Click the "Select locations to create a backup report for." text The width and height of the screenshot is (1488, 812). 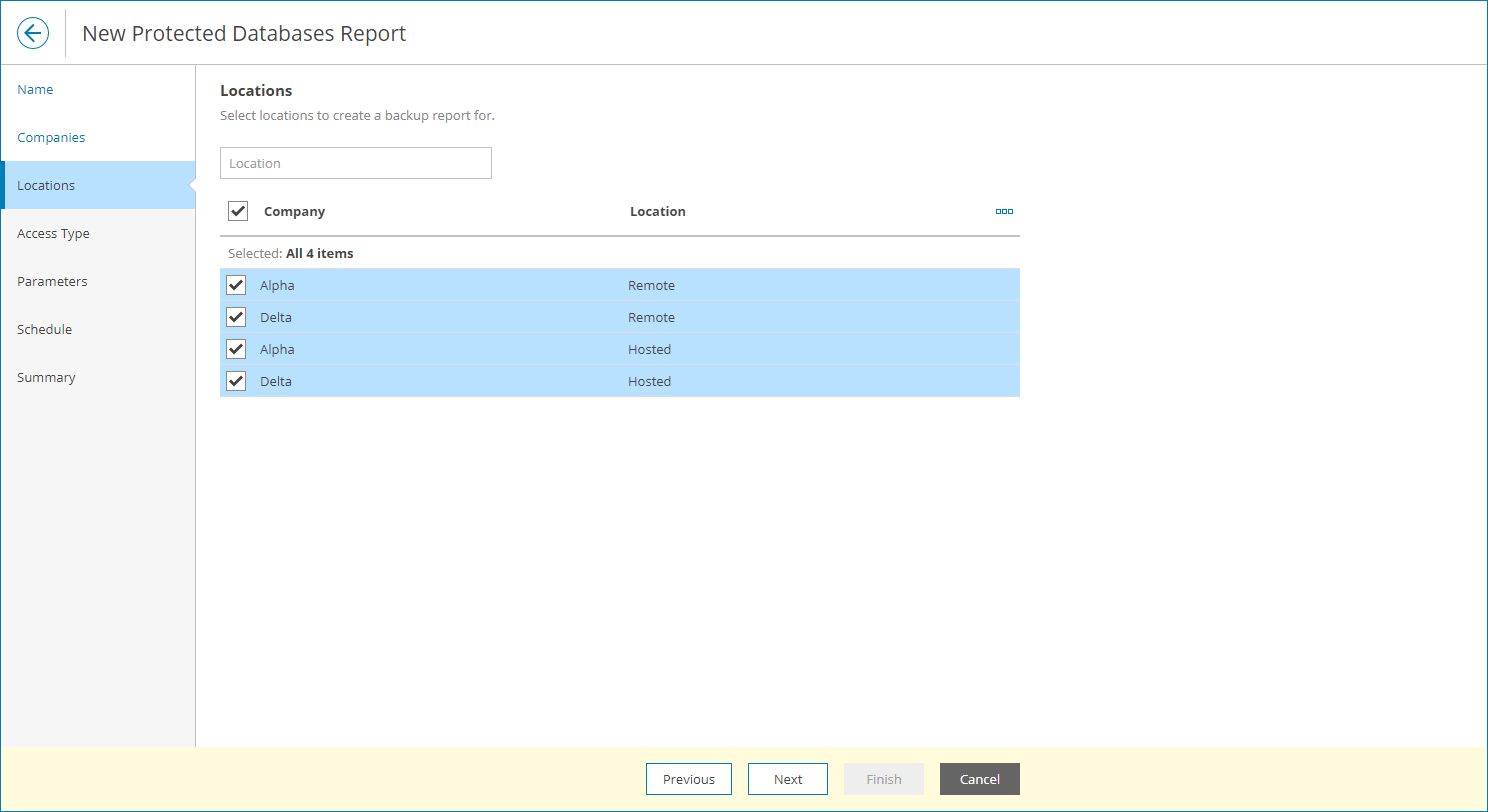pos(357,115)
